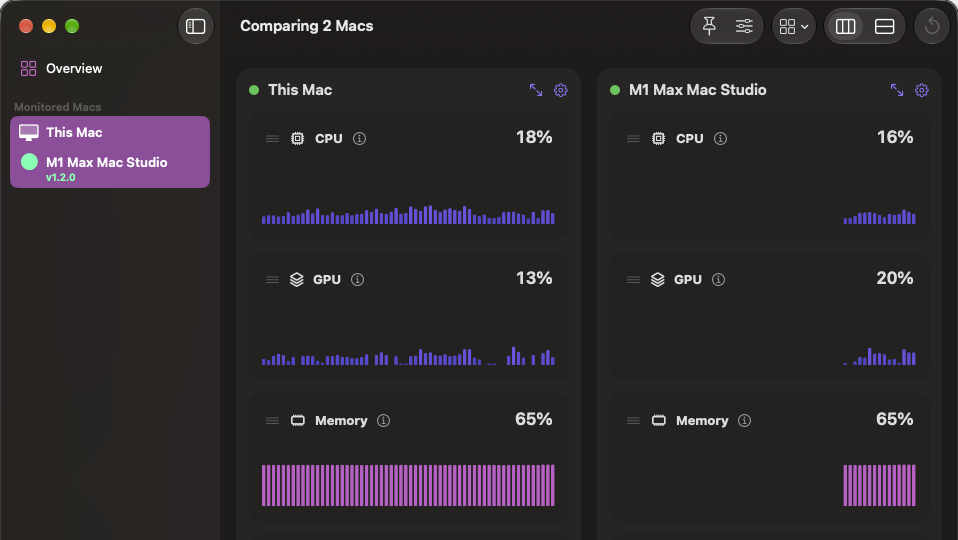958x540 pixels.
Task: Click the Memory icon on M1 Max Mac Studio
Action: pos(659,421)
